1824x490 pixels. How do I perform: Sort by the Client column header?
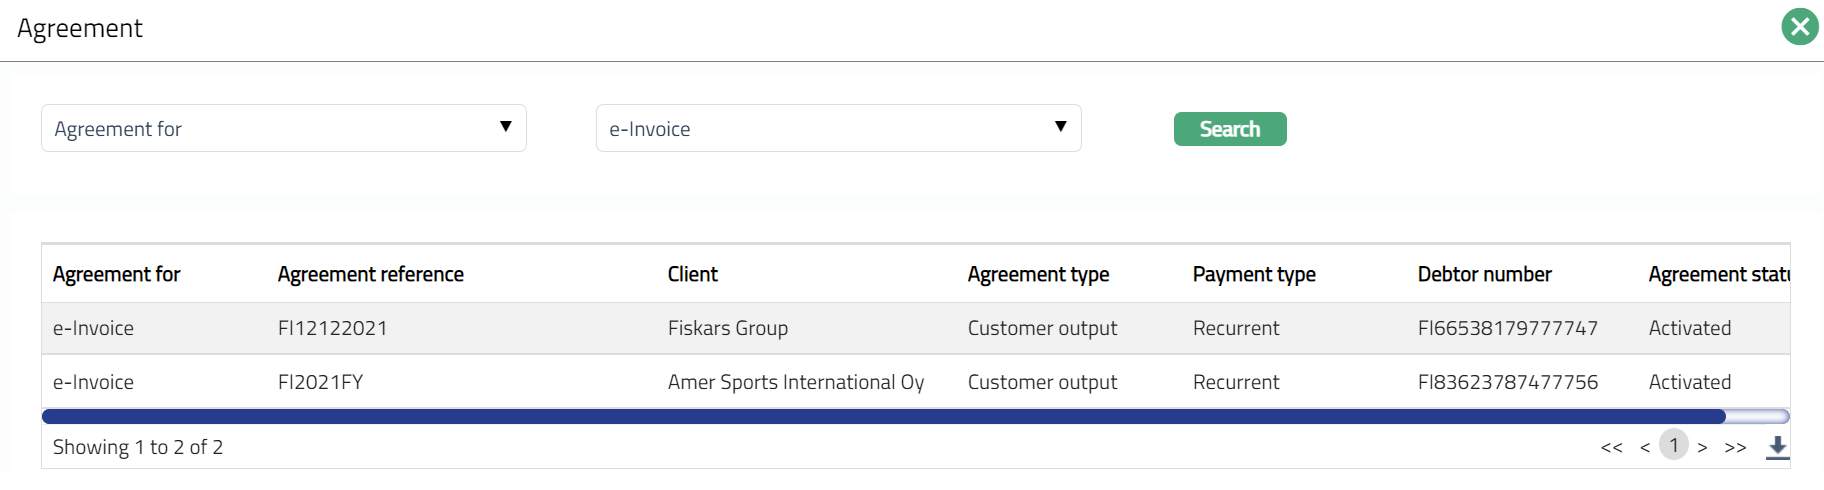pyautogui.click(x=692, y=274)
